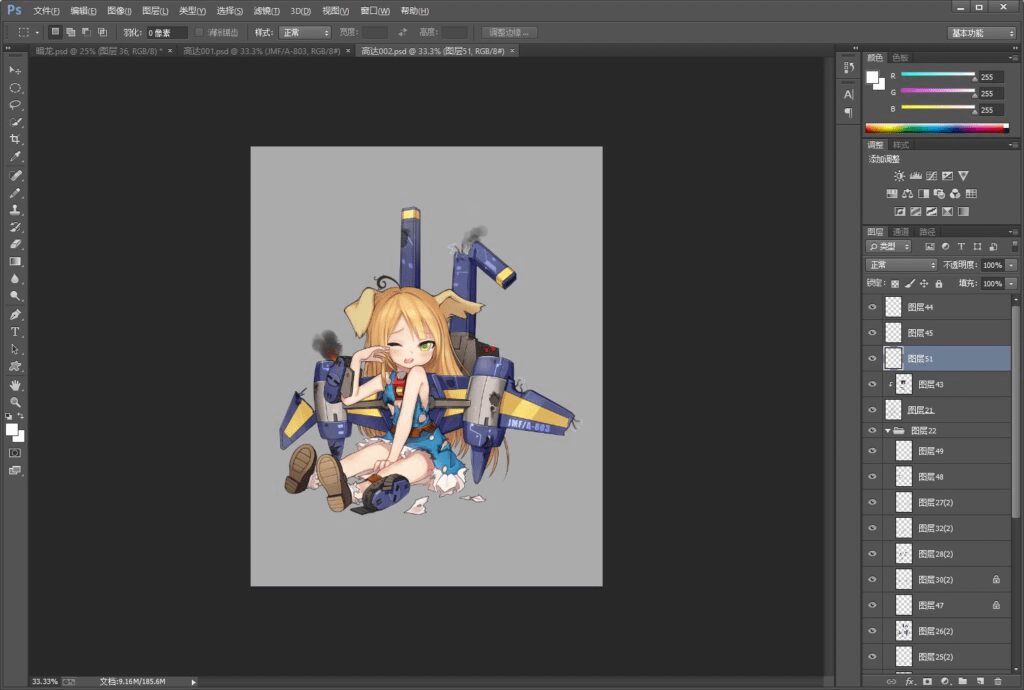Screen dimensions: 1024x690
Task: Collapse the 图层 22 group
Action: (x=888, y=431)
